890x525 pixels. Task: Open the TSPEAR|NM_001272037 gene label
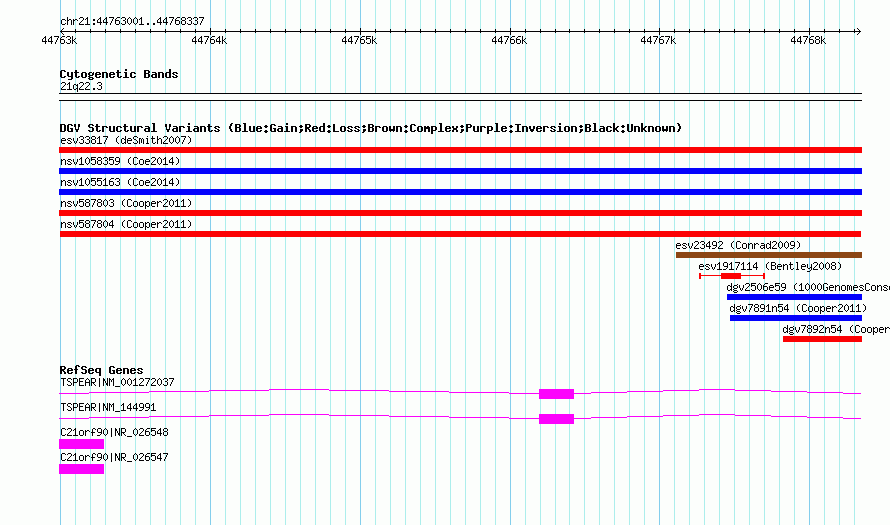coord(117,383)
